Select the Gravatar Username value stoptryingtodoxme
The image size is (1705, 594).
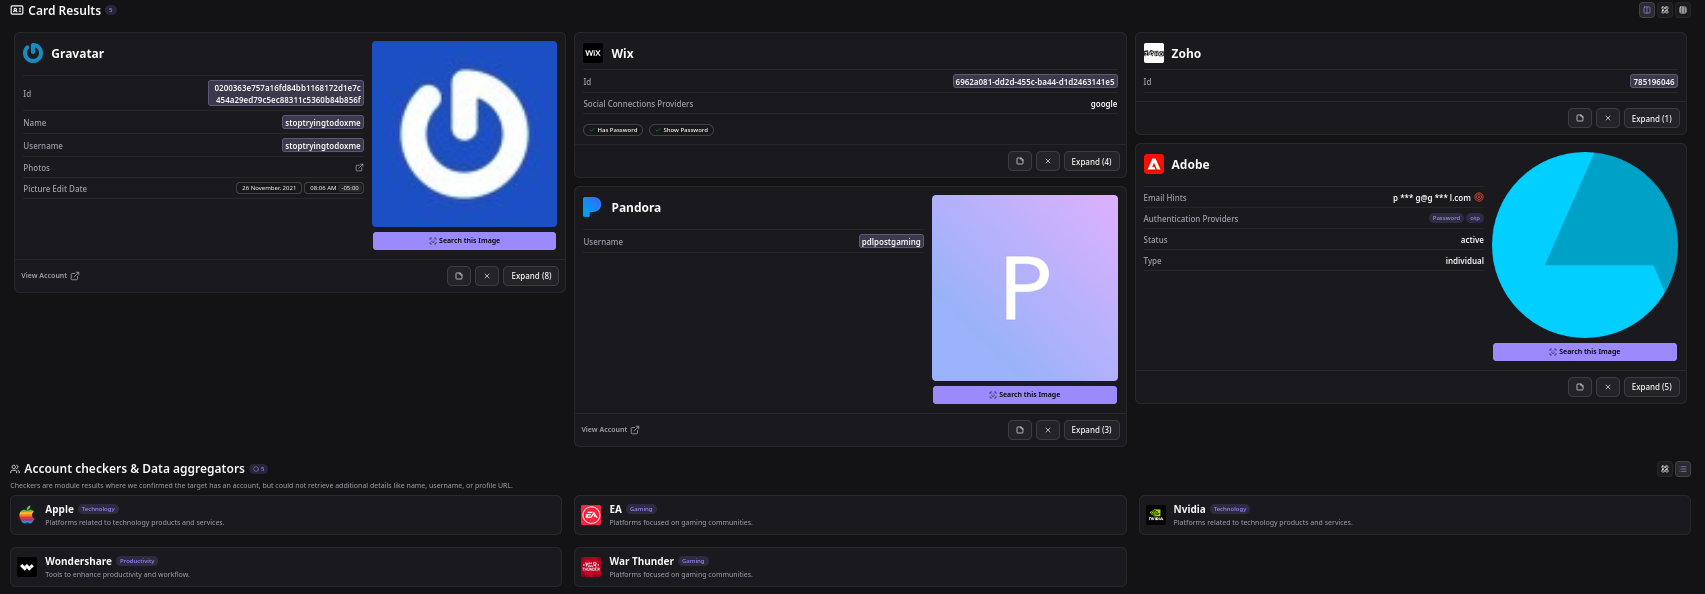pyautogui.click(x=323, y=146)
